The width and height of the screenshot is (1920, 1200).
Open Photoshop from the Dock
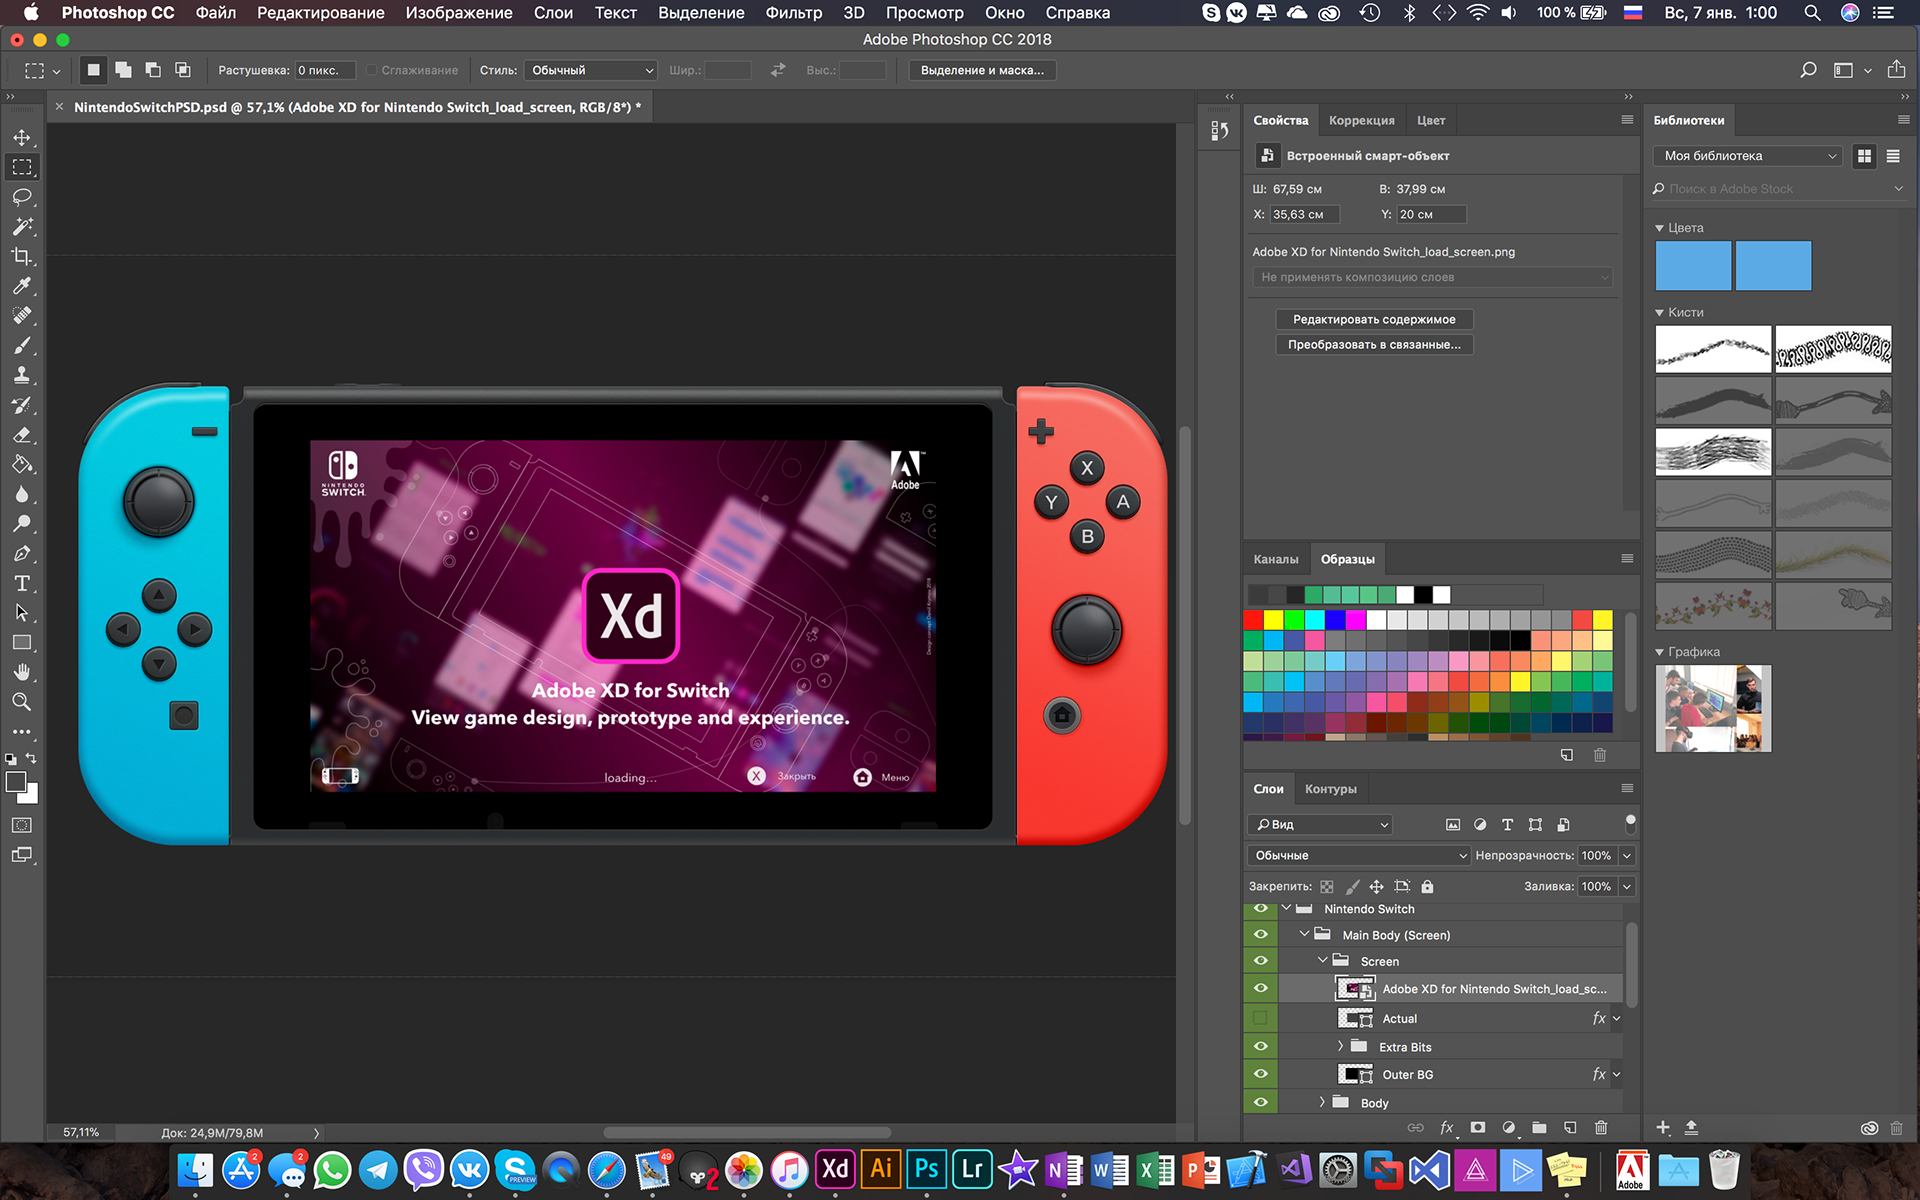click(x=927, y=1169)
